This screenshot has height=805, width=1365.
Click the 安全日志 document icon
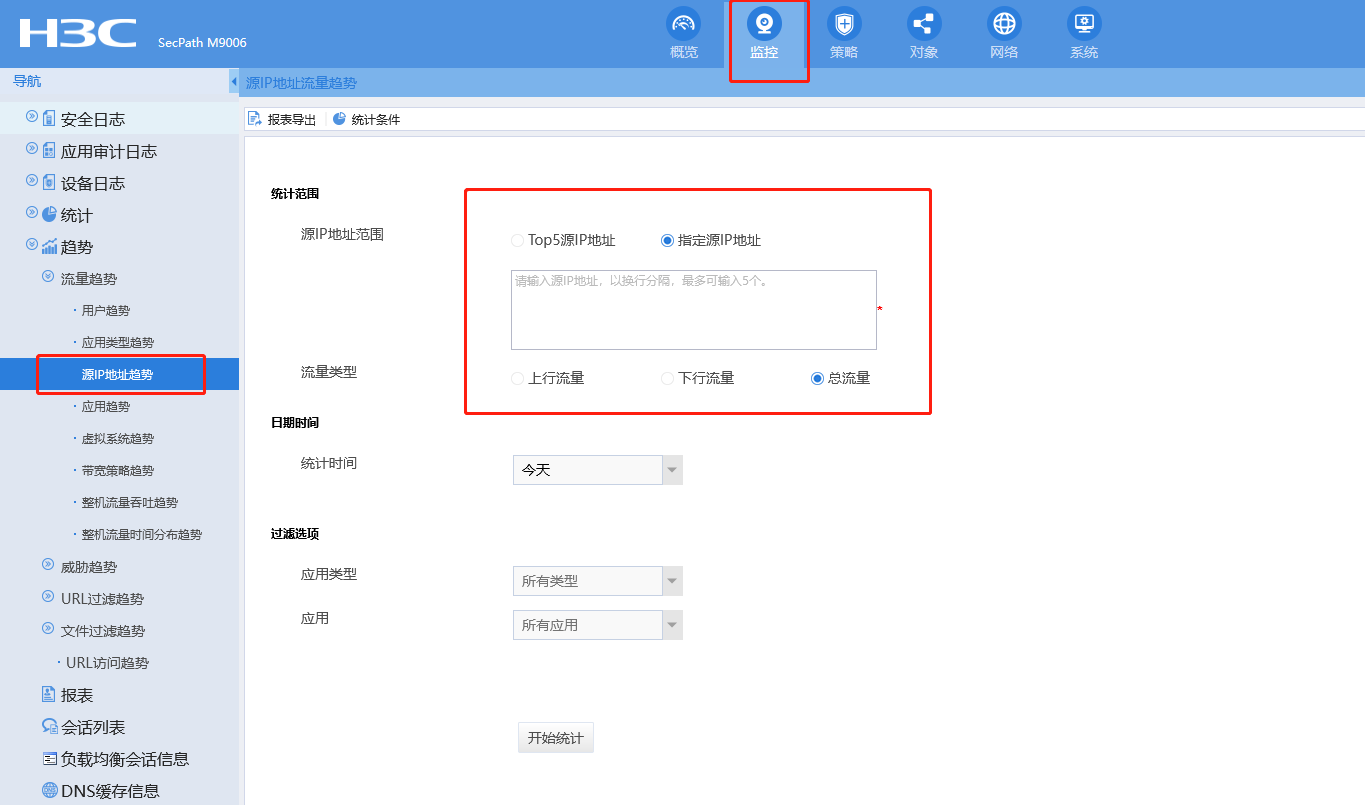pos(49,119)
